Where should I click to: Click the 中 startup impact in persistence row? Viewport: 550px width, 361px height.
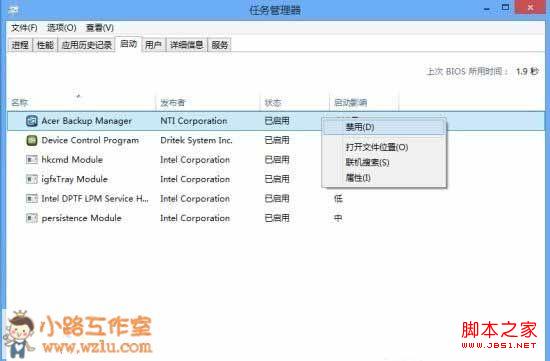338,218
